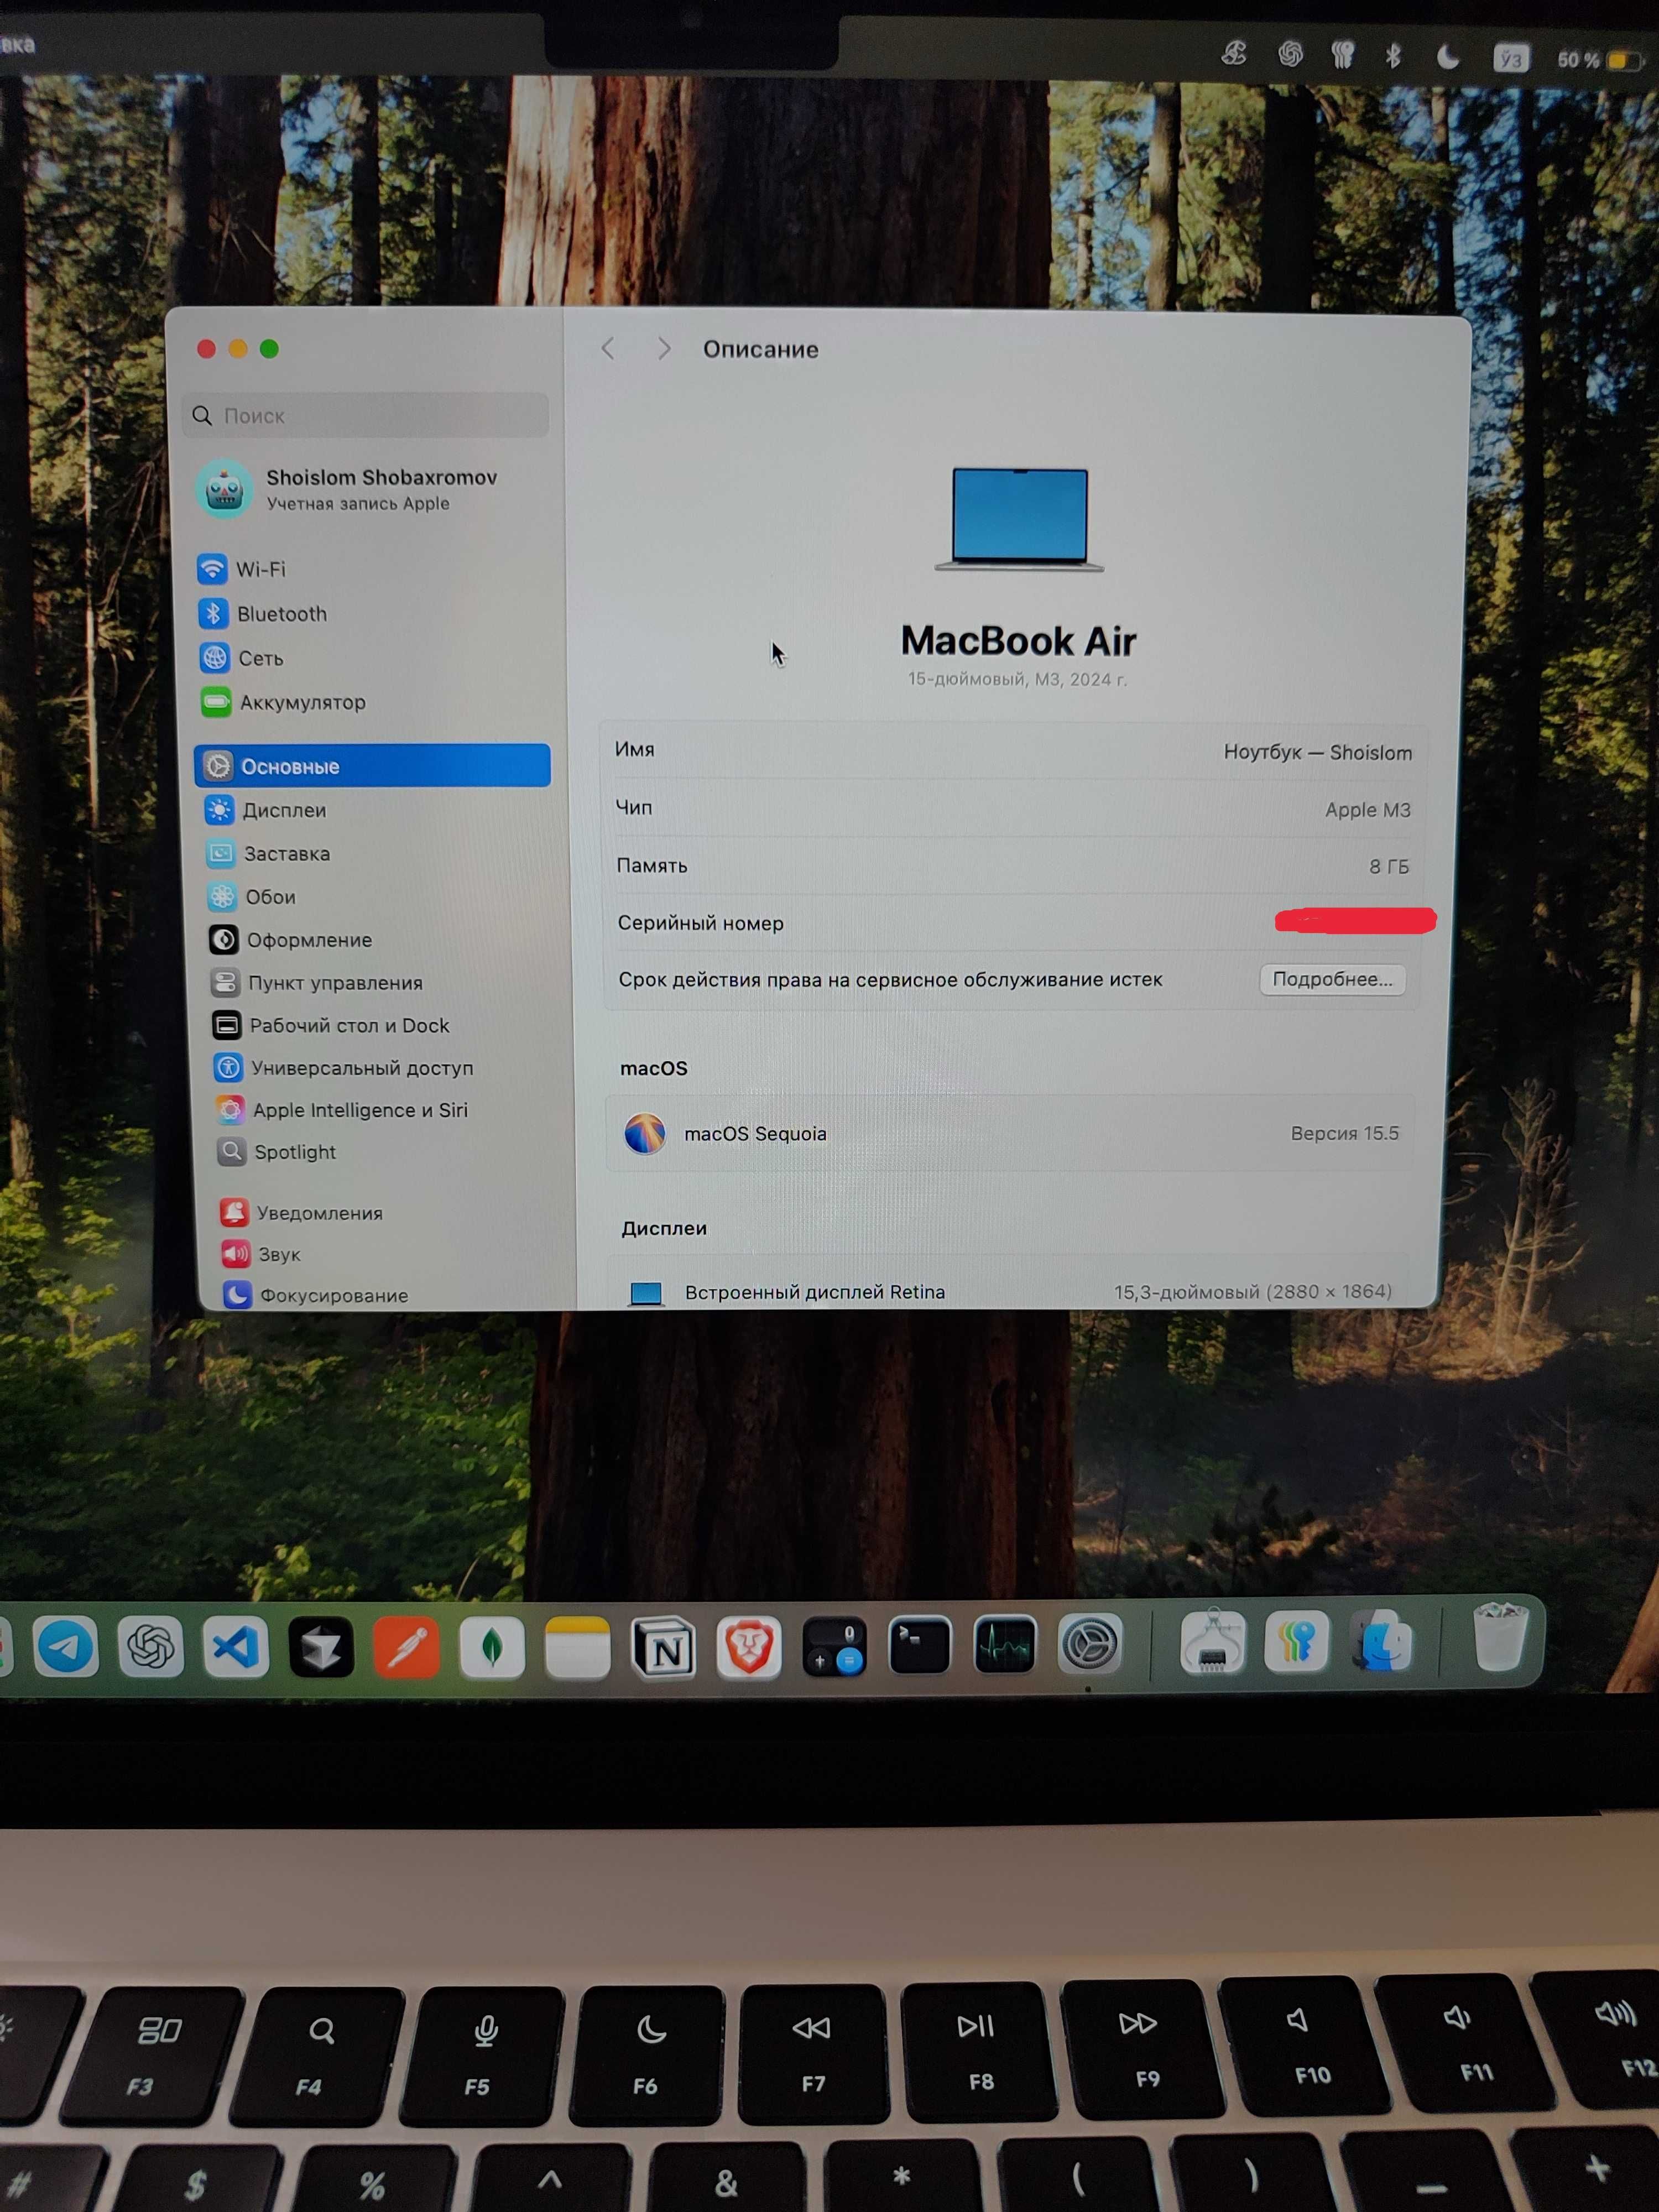
Task: Click the macOS Sequoia row
Action: tap(1010, 1133)
